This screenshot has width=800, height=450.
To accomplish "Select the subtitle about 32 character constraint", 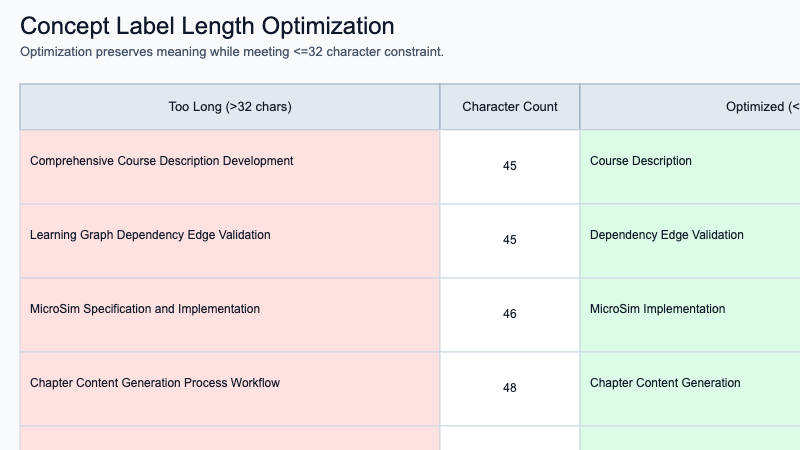I will pyautogui.click(x=232, y=52).
